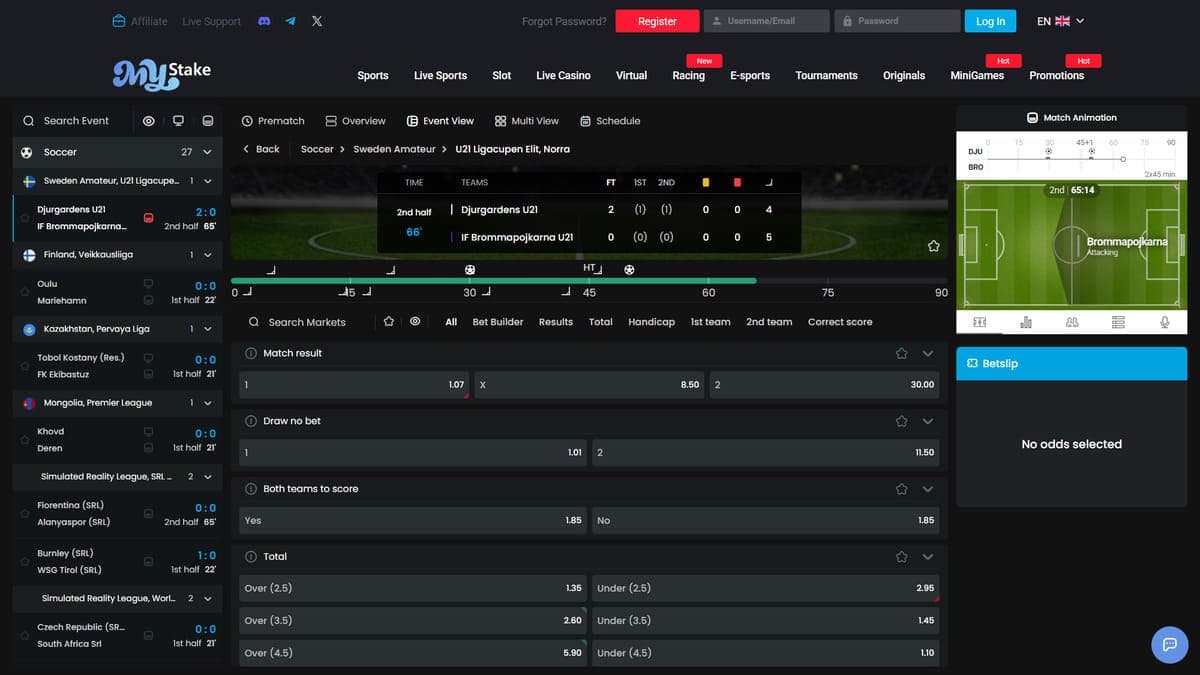The width and height of the screenshot is (1200, 675).
Task: Click the info icon beside Draw no bet
Action: click(251, 421)
